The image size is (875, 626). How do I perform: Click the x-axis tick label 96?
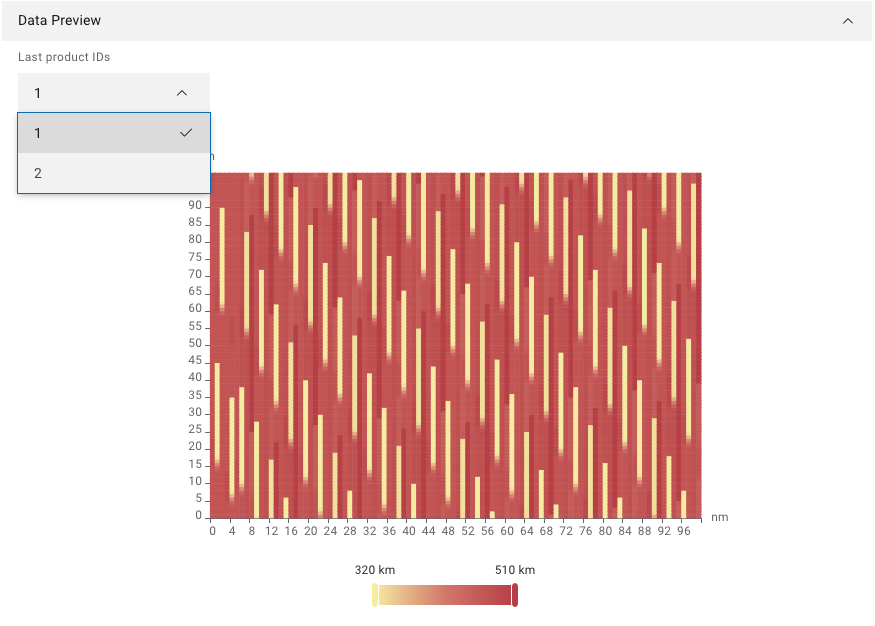click(683, 532)
